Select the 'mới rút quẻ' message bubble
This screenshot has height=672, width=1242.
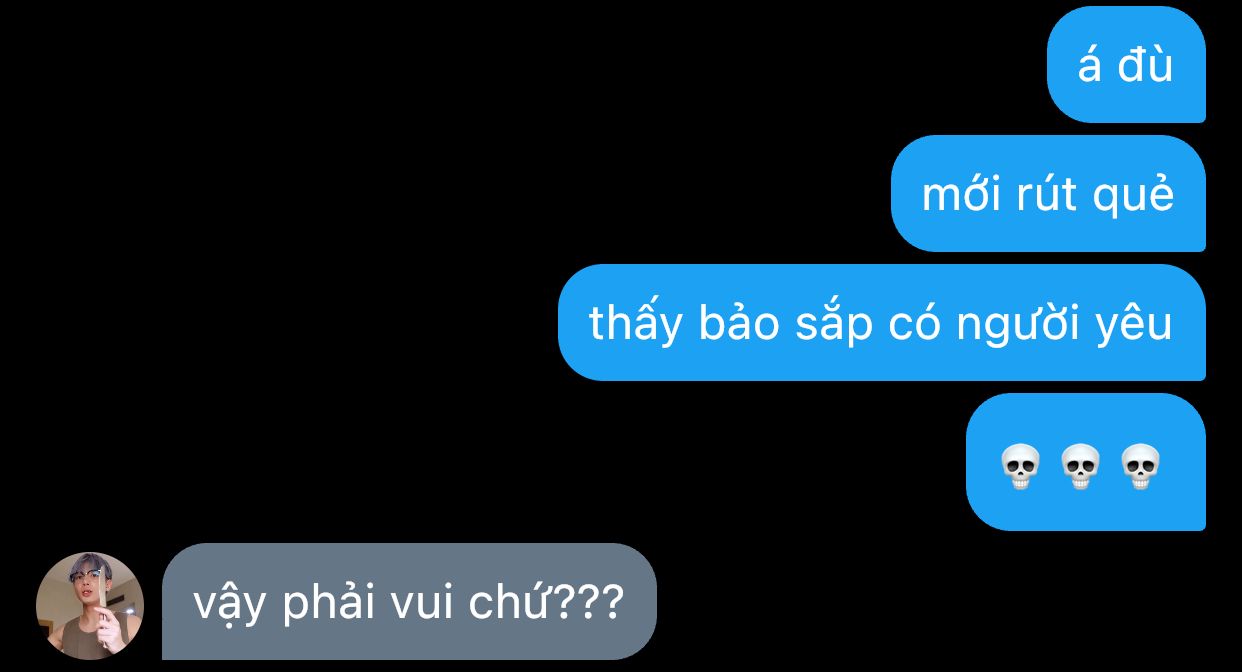pos(1048,194)
